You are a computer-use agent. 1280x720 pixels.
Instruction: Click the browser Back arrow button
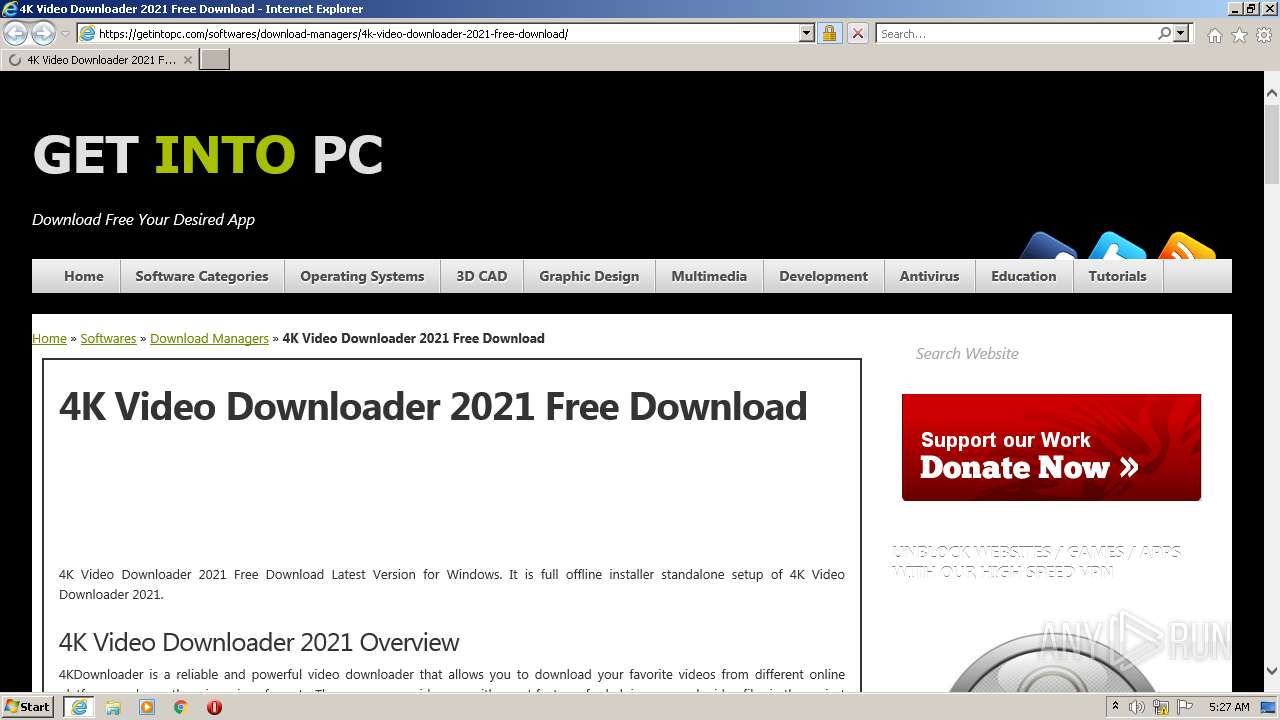[x=16, y=33]
